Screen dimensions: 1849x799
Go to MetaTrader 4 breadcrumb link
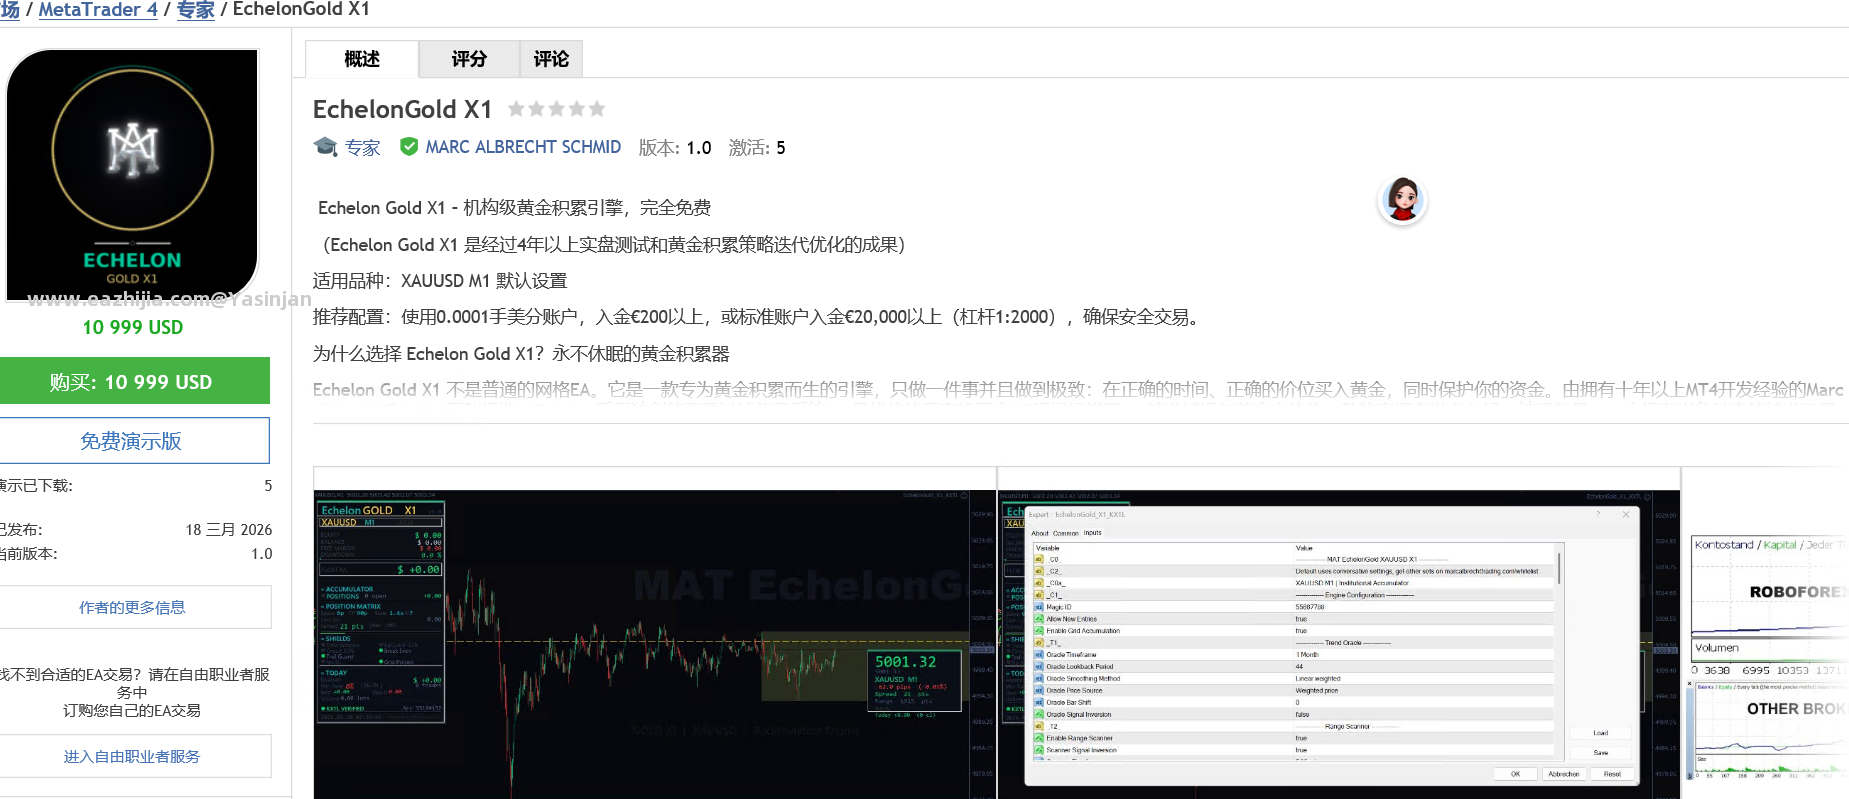(98, 10)
